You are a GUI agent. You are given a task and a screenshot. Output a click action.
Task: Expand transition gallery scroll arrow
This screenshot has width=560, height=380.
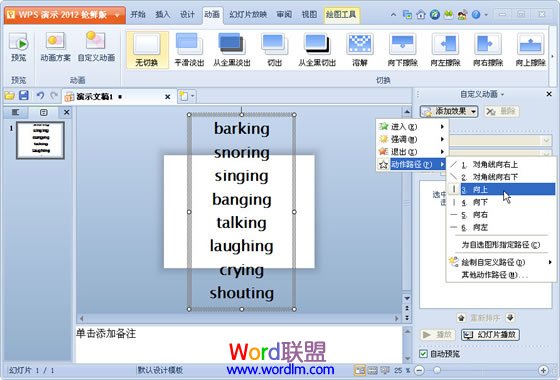(552, 56)
